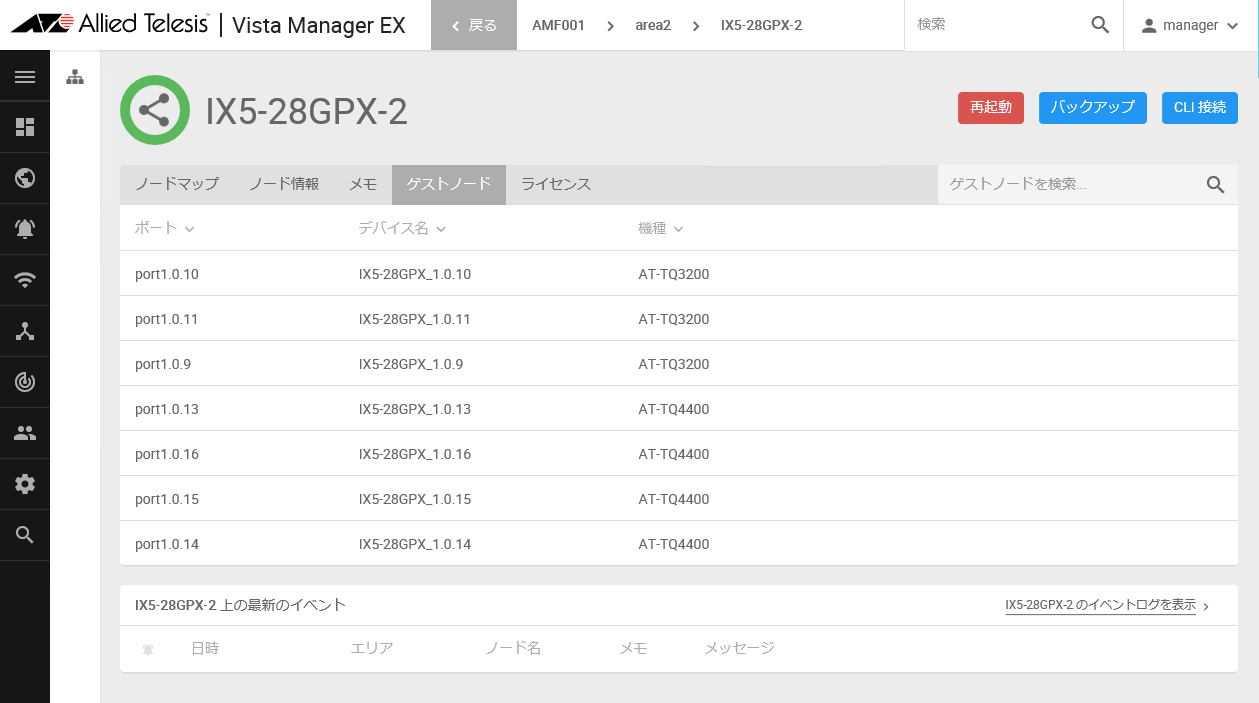Click AT-TQ3200 model in port1.0.9 row

tap(674, 364)
